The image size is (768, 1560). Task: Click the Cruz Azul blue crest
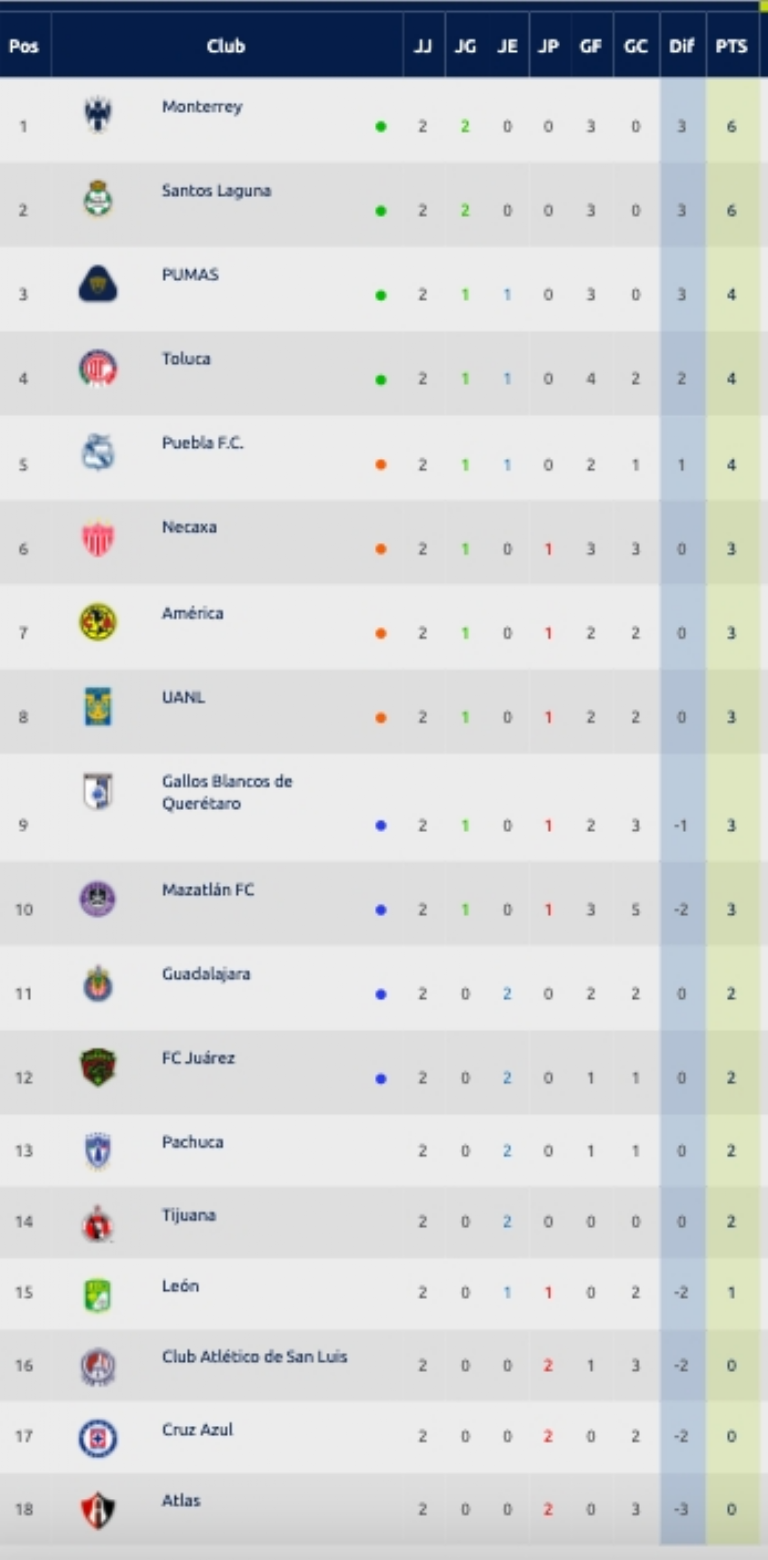[98, 1438]
